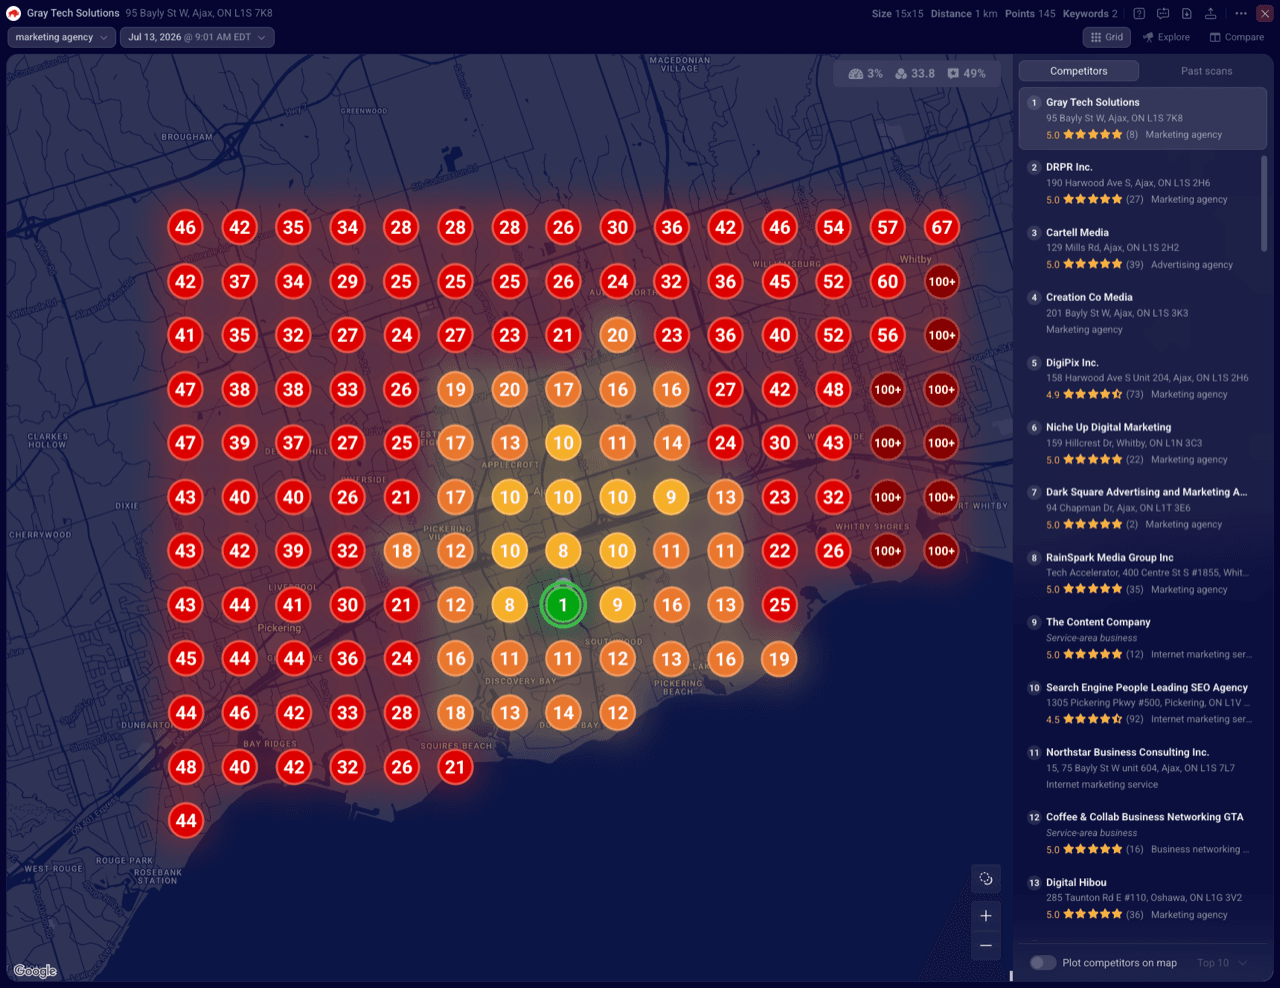Click the rank 56 grid pin
Image resolution: width=1280 pixels, height=988 pixels.
pos(888,335)
